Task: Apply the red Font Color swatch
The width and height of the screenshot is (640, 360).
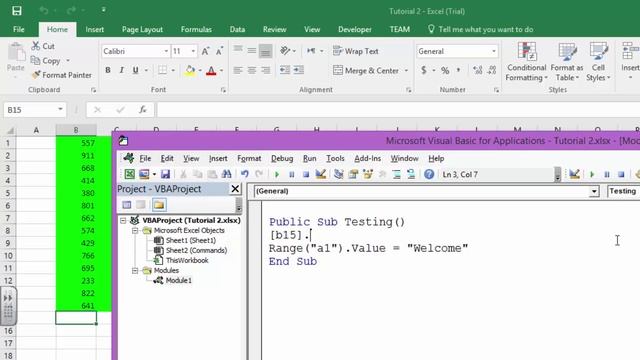Action: [211, 70]
